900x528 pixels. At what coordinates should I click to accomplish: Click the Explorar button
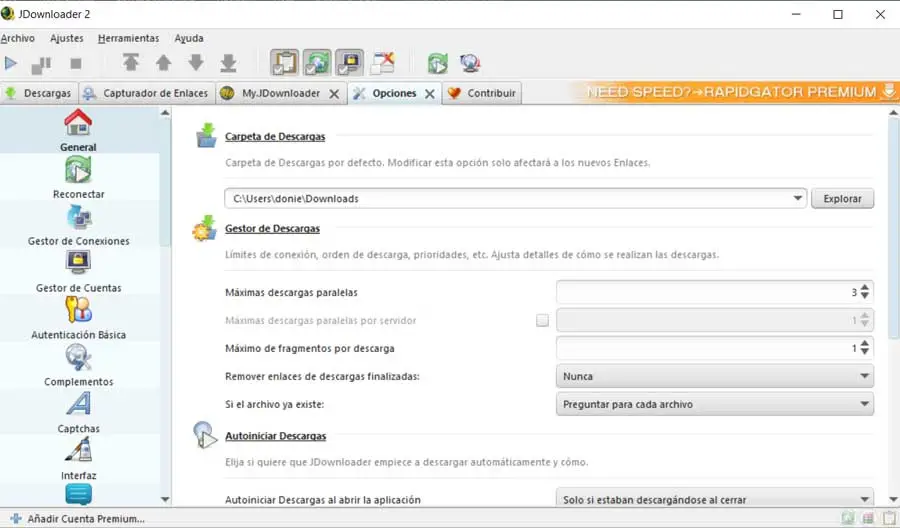pyautogui.click(x=842, y=199)
